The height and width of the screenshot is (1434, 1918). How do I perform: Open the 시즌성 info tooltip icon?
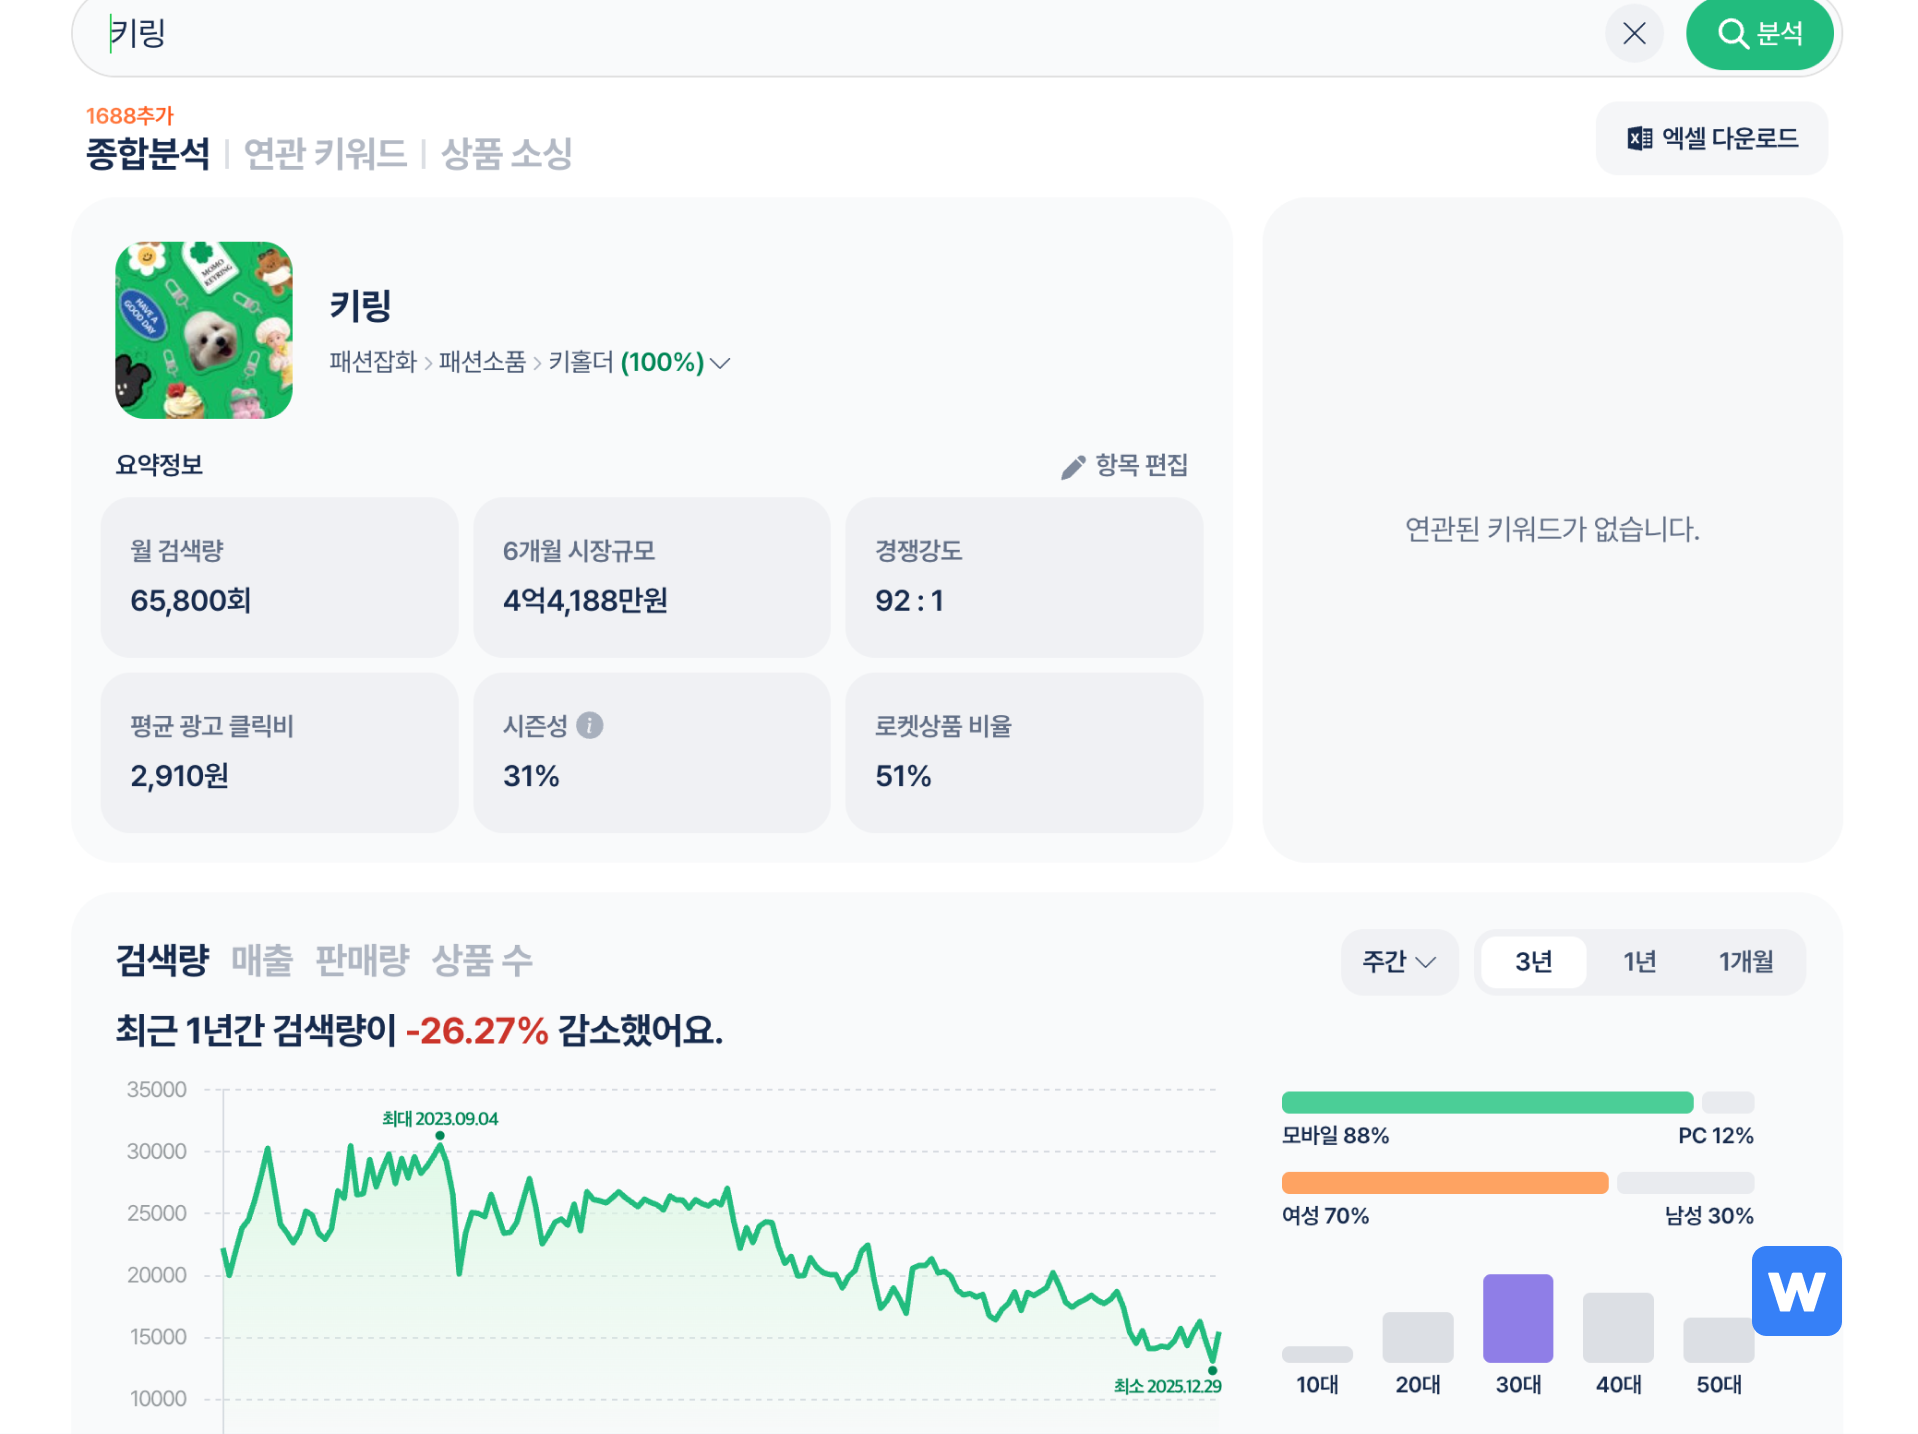[x=590, y=726]
